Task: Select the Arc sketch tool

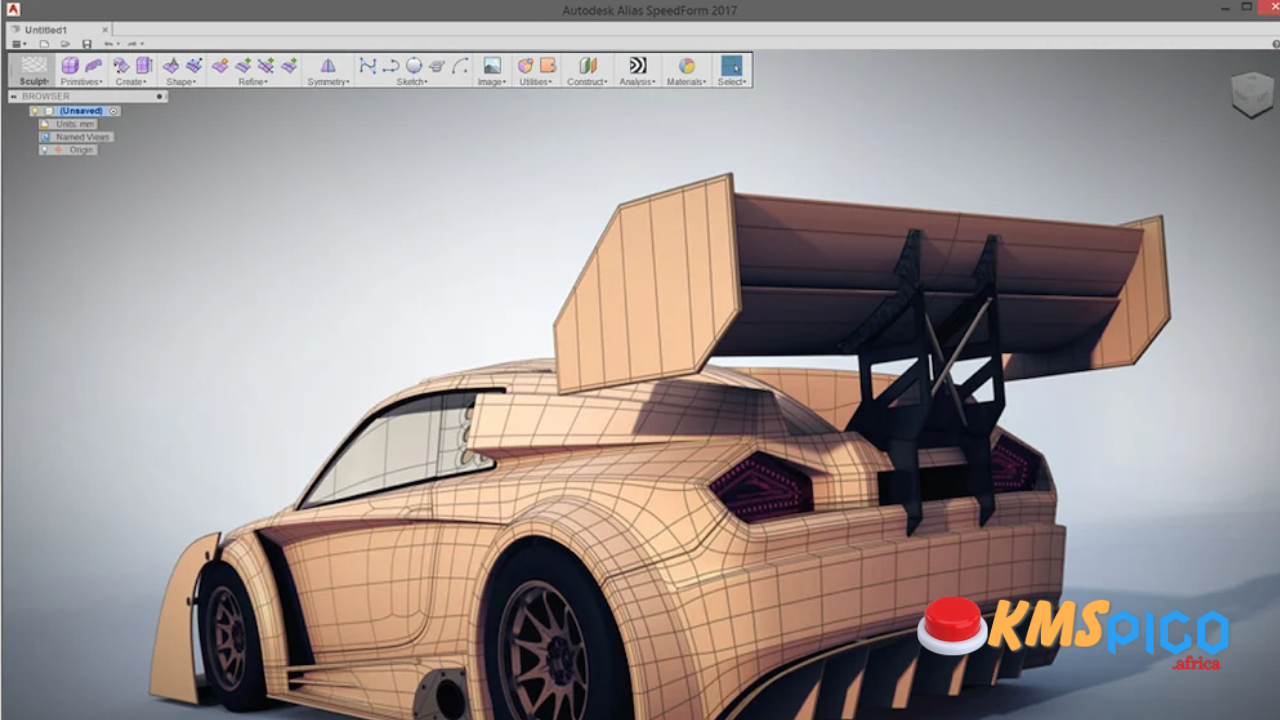Action: click(x=460, y=66)
